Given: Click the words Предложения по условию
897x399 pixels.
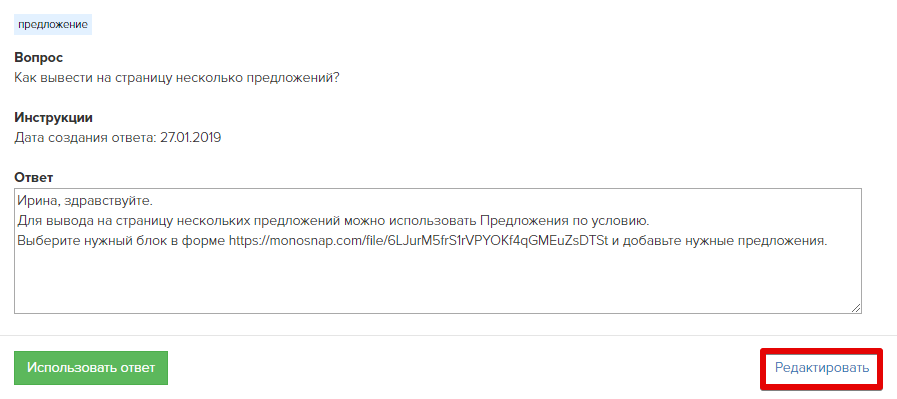Looking at the screenshot, I should tap(564, 221).
